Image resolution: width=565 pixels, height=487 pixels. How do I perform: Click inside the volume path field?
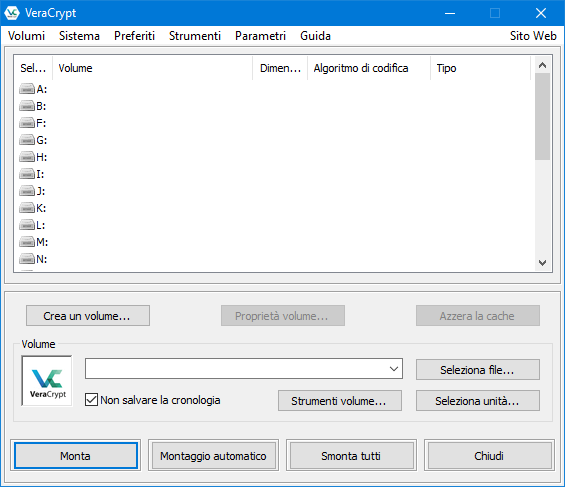click(236, 368)
